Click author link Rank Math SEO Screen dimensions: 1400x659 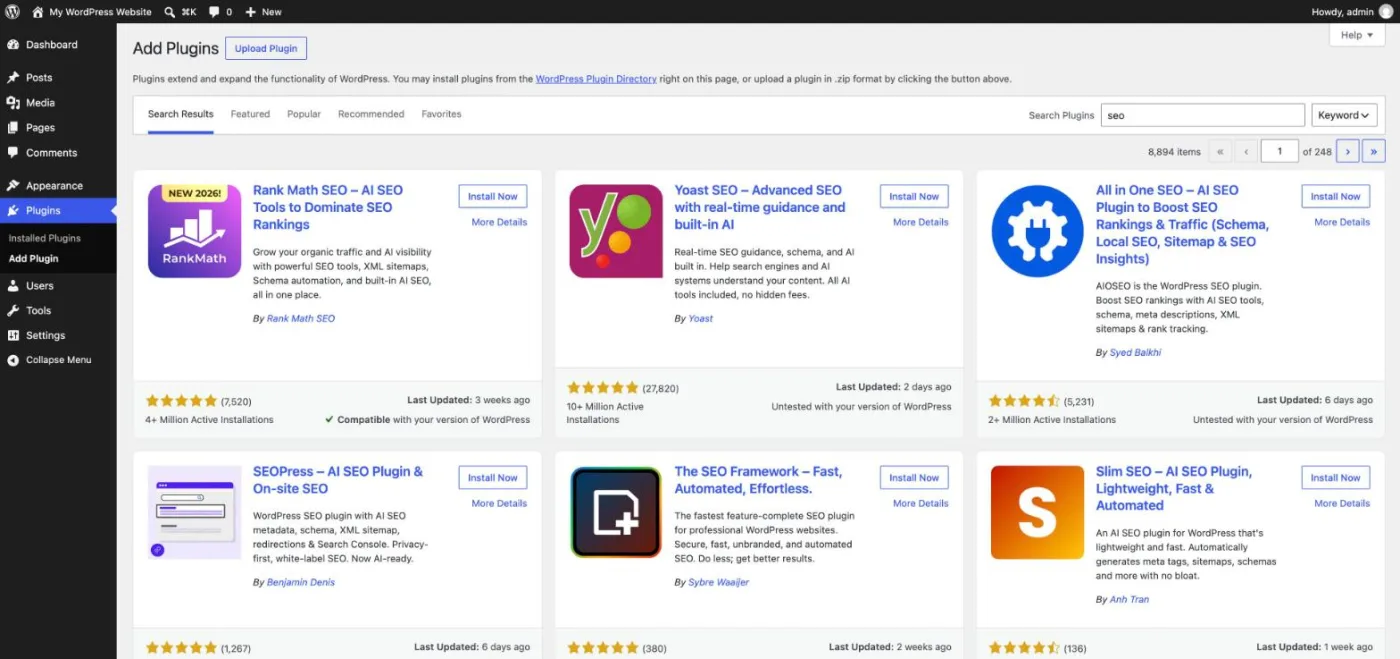point(301,318)
